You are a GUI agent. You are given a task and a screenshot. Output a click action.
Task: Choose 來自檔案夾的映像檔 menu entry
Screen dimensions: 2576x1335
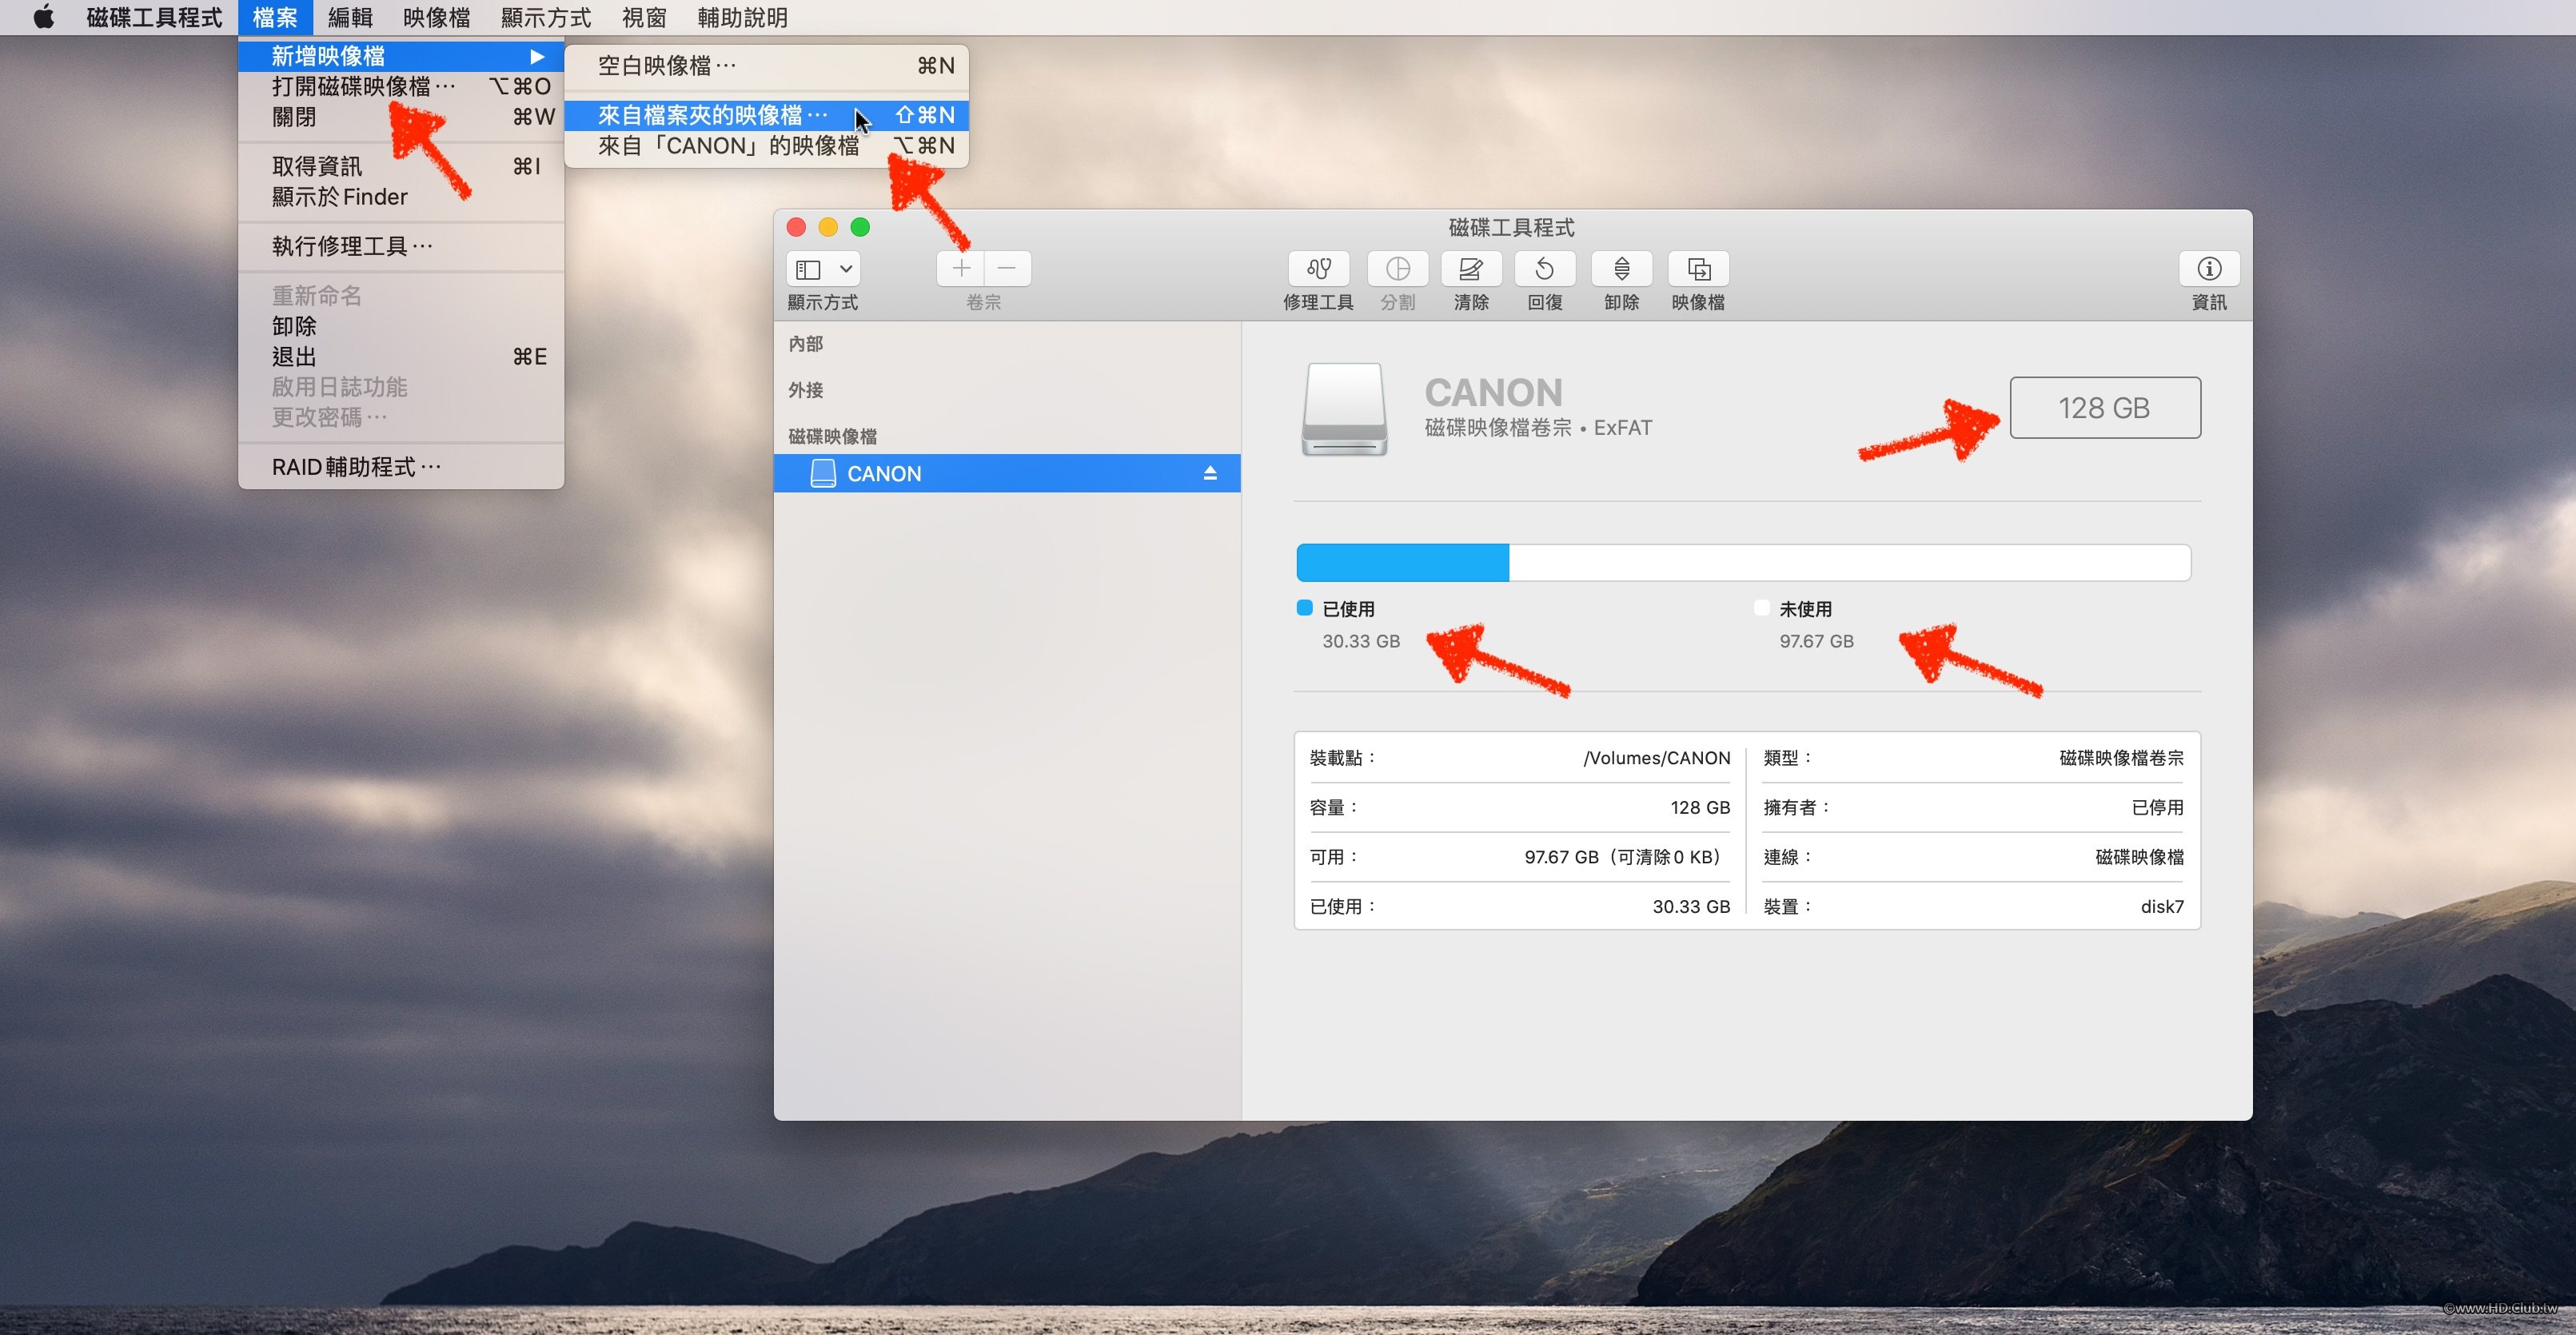712,115
